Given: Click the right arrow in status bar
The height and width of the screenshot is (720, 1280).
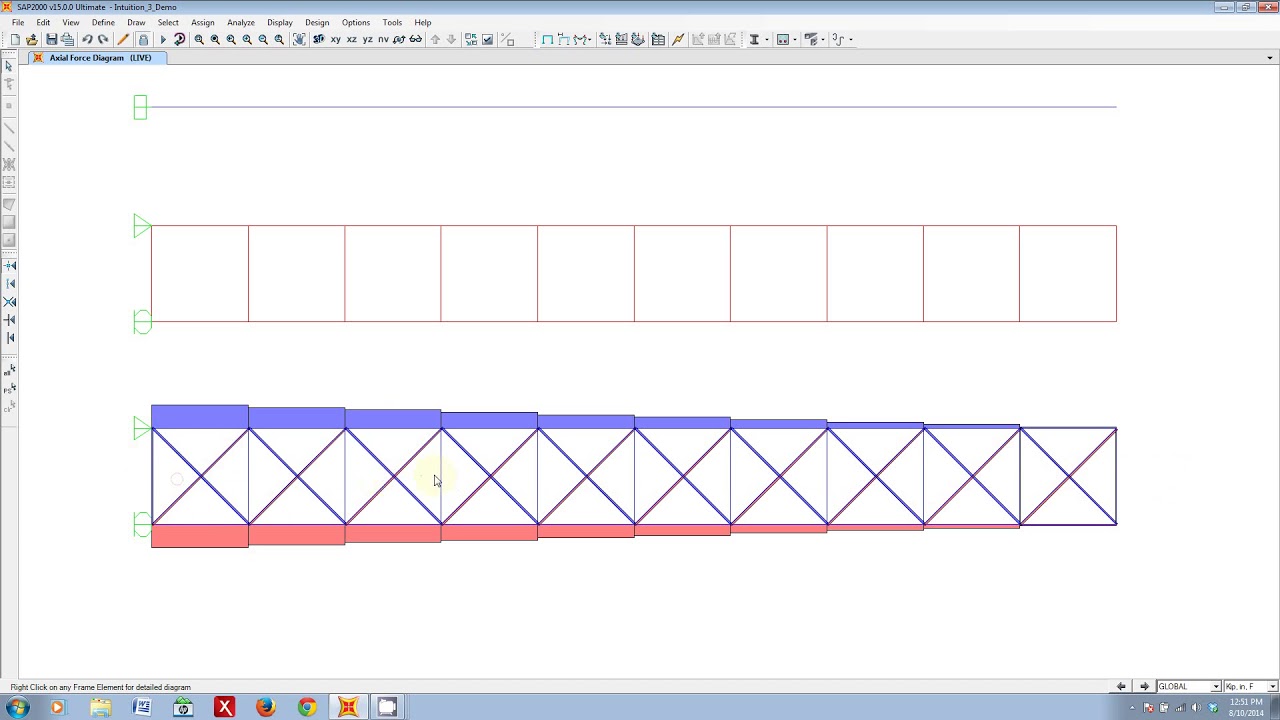Looking at the screenshot, I should click(x=1145, y=687).
